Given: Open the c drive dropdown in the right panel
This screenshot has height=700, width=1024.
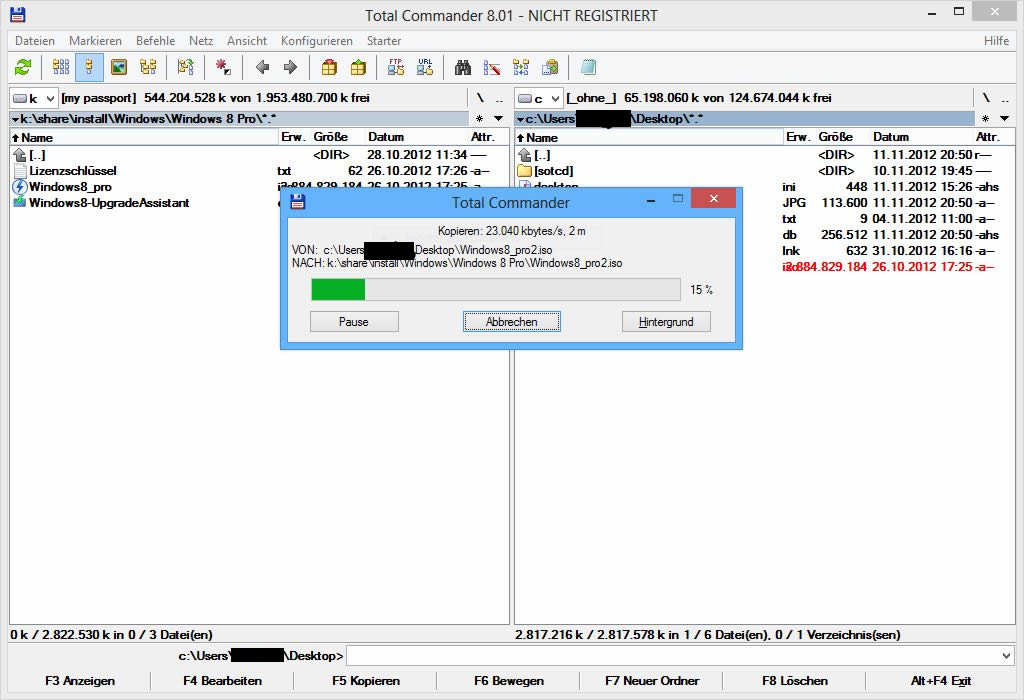Looking at the screenshot, I should 539,99.
